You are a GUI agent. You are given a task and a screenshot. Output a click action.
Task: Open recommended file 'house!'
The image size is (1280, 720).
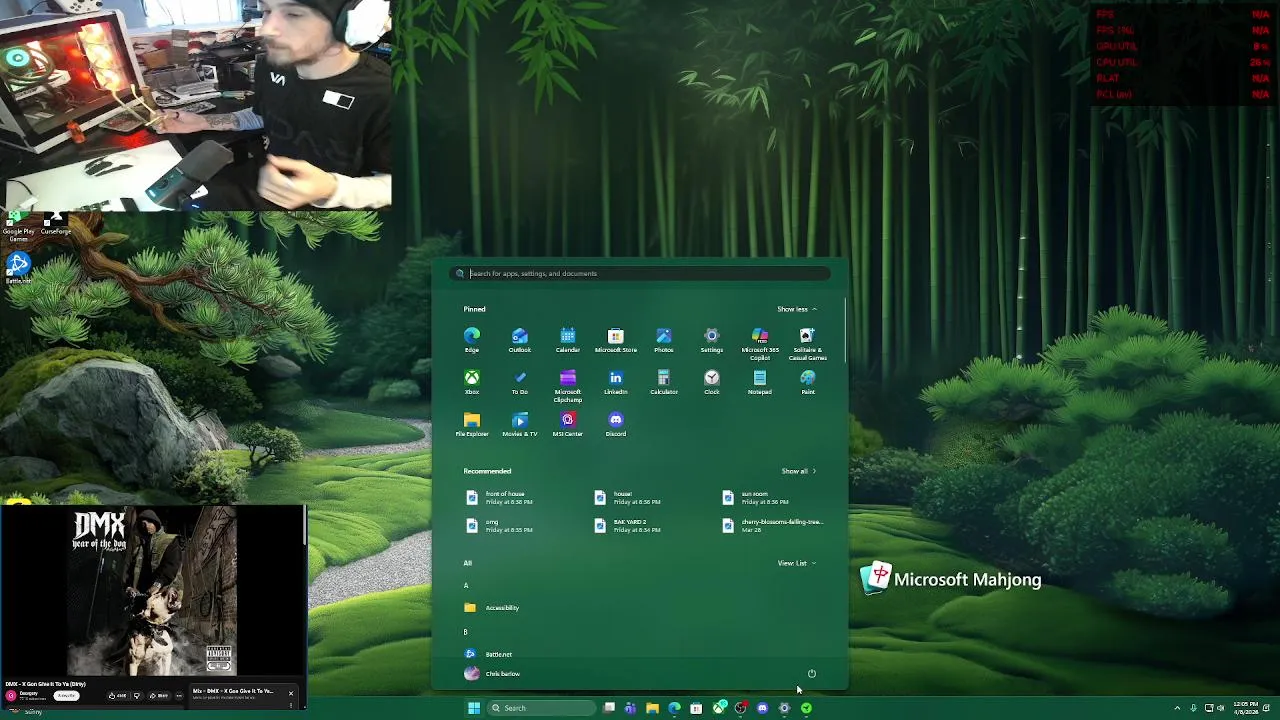[628, 497]
